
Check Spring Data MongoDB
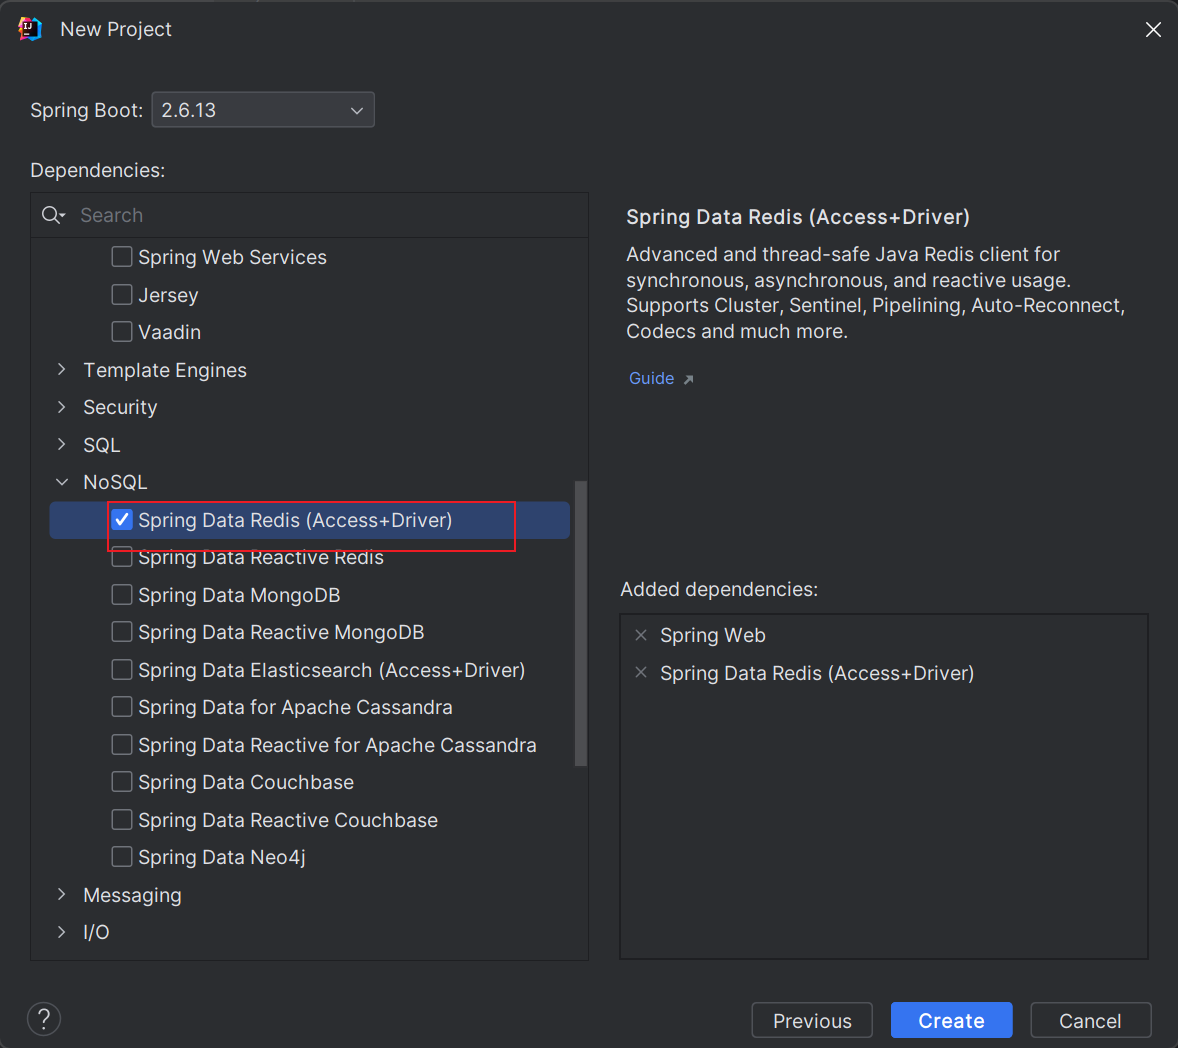tap(122, 595)
